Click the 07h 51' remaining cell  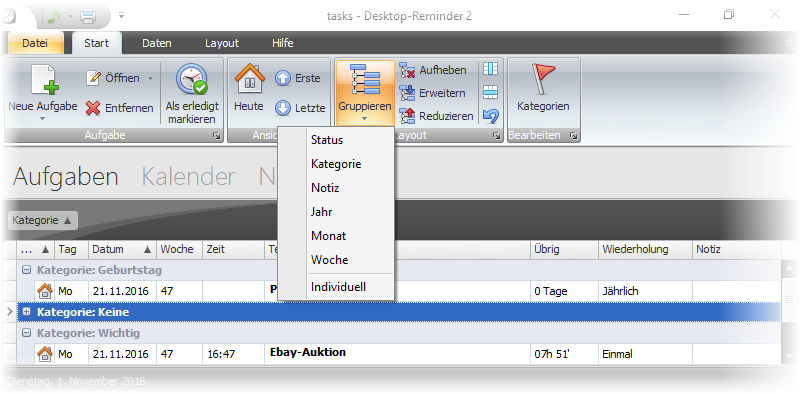(564, 354)
